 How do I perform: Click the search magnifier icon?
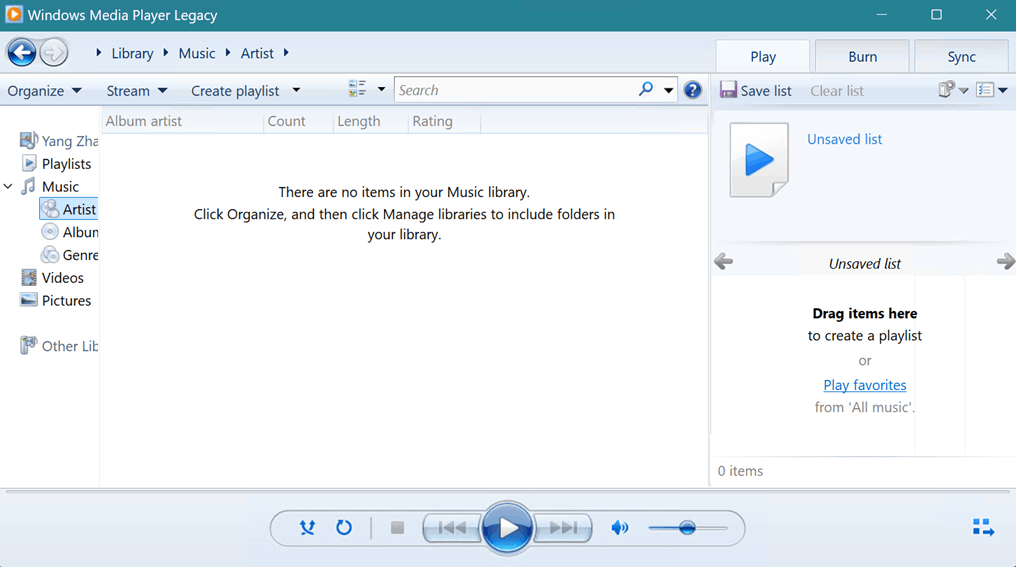(645, 89)
